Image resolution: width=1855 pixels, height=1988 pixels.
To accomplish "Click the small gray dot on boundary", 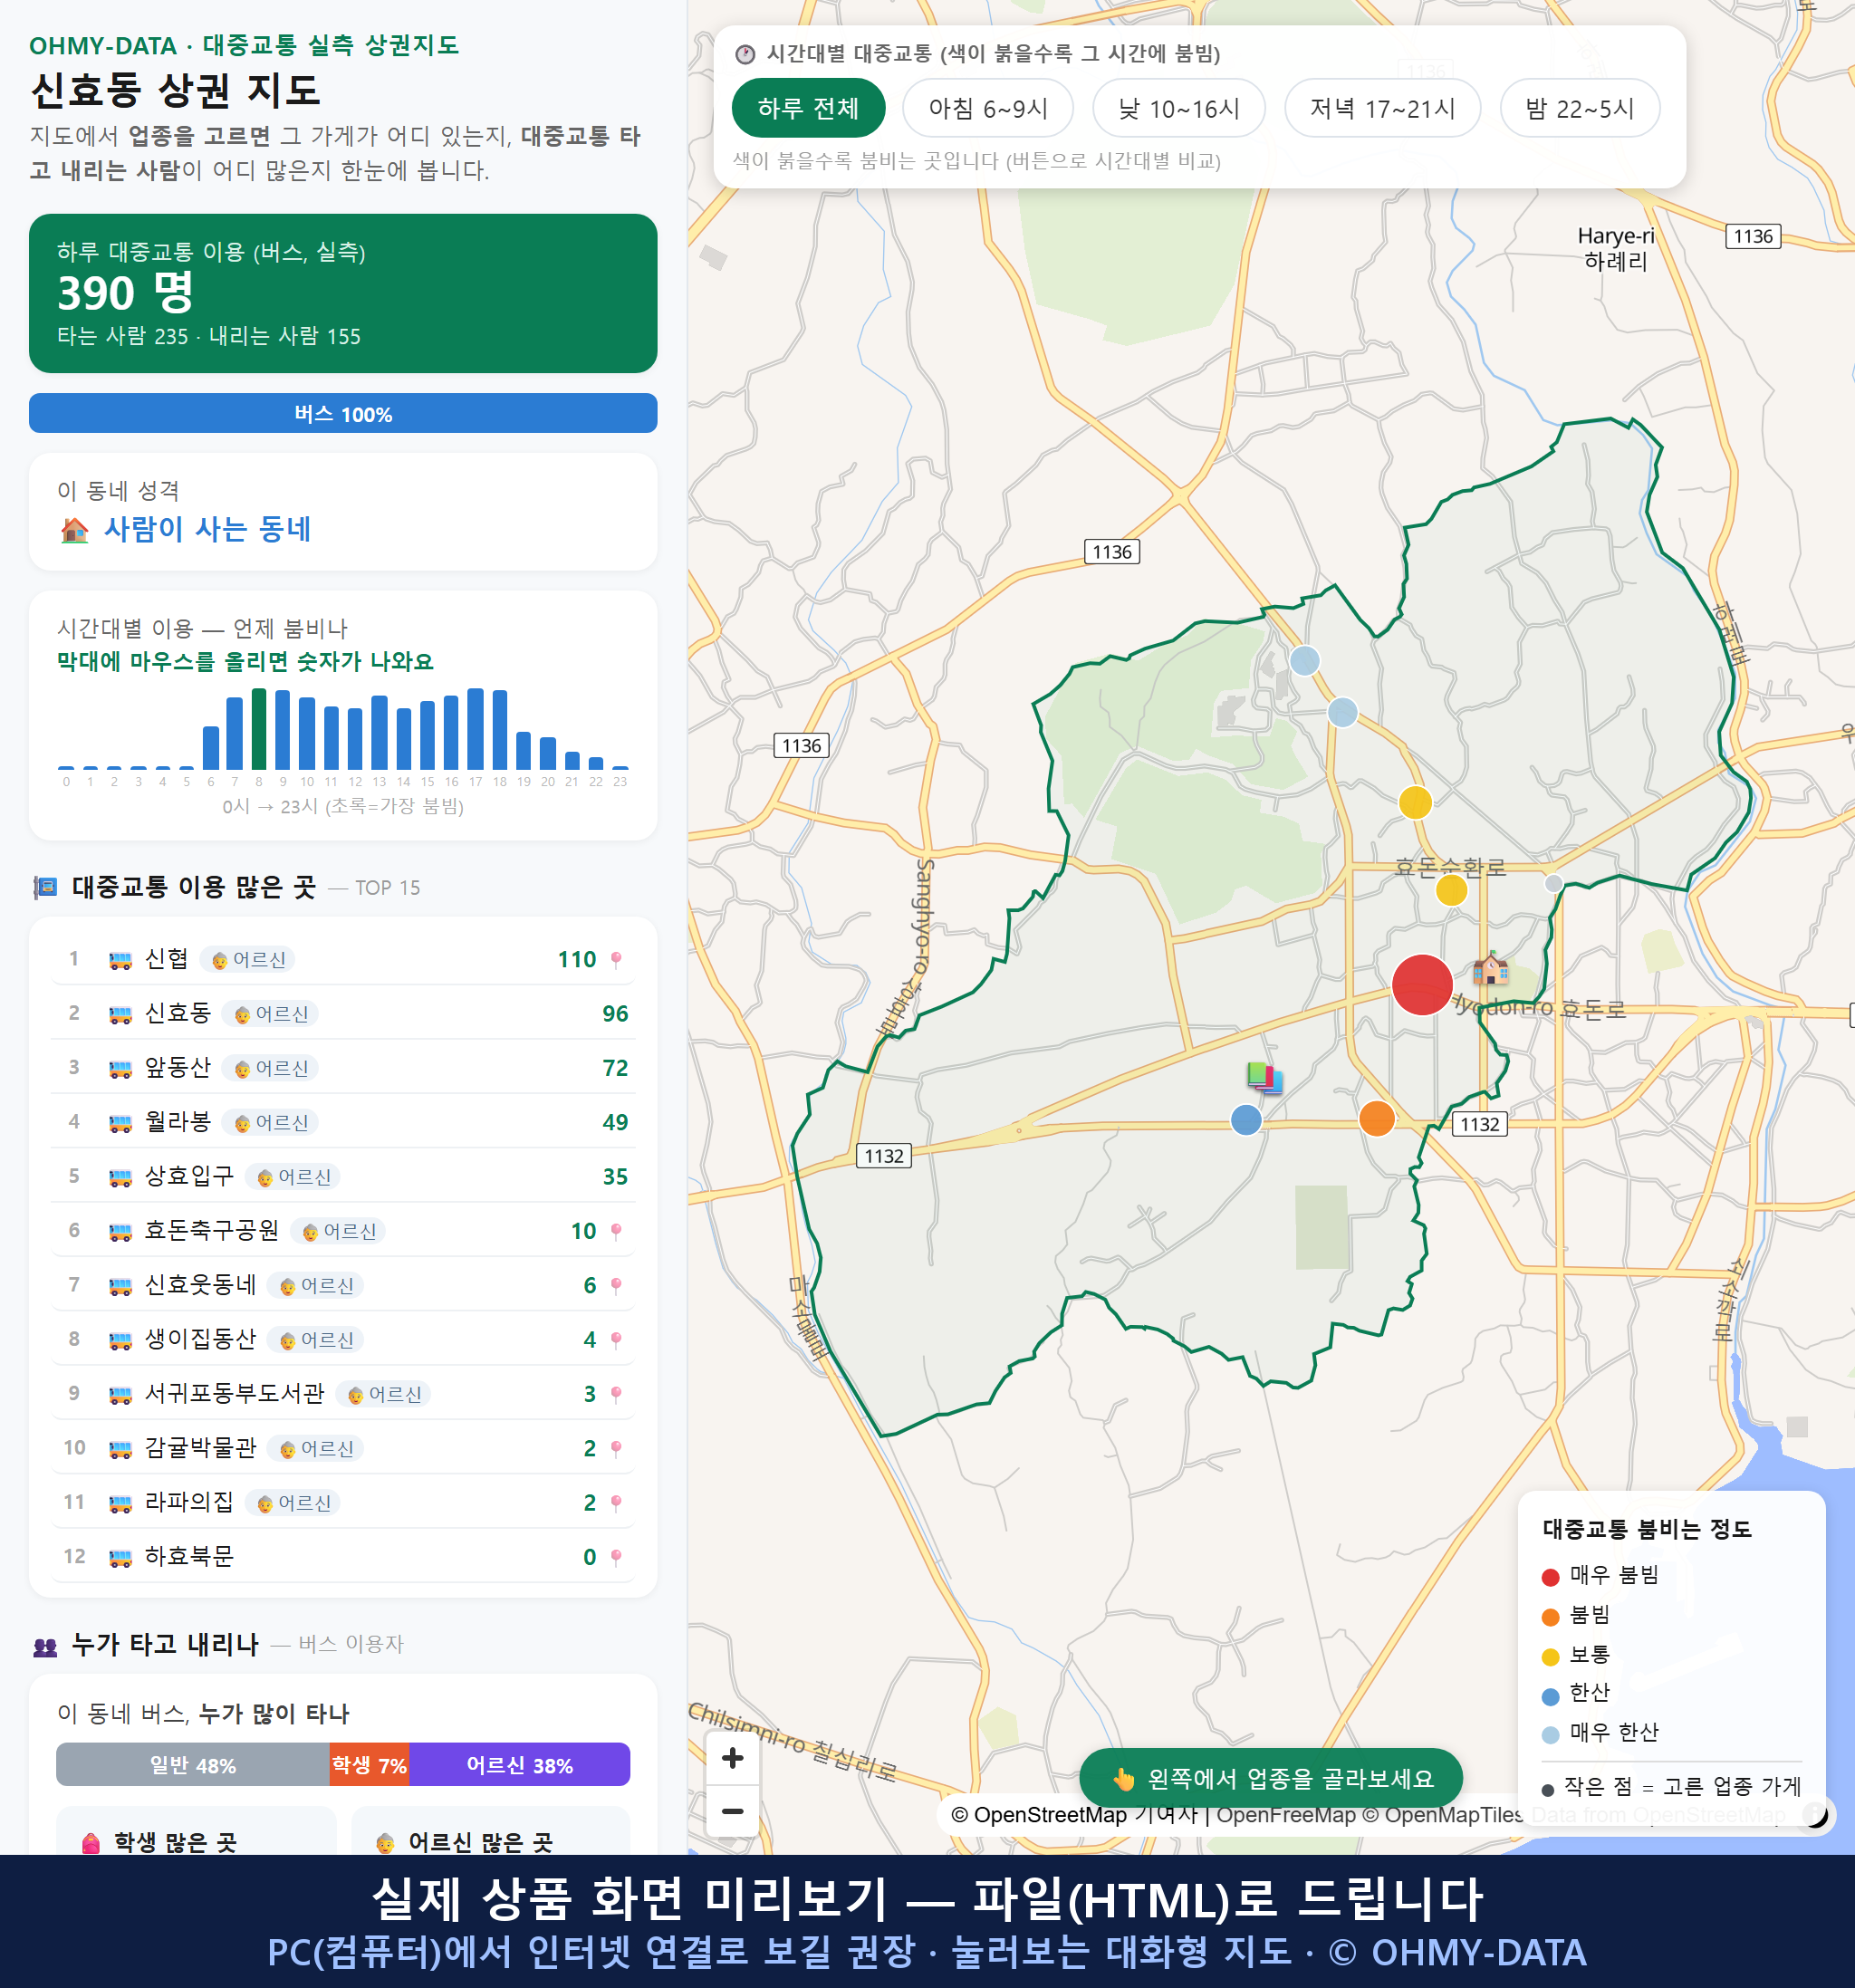I will tap(1552, 883).
